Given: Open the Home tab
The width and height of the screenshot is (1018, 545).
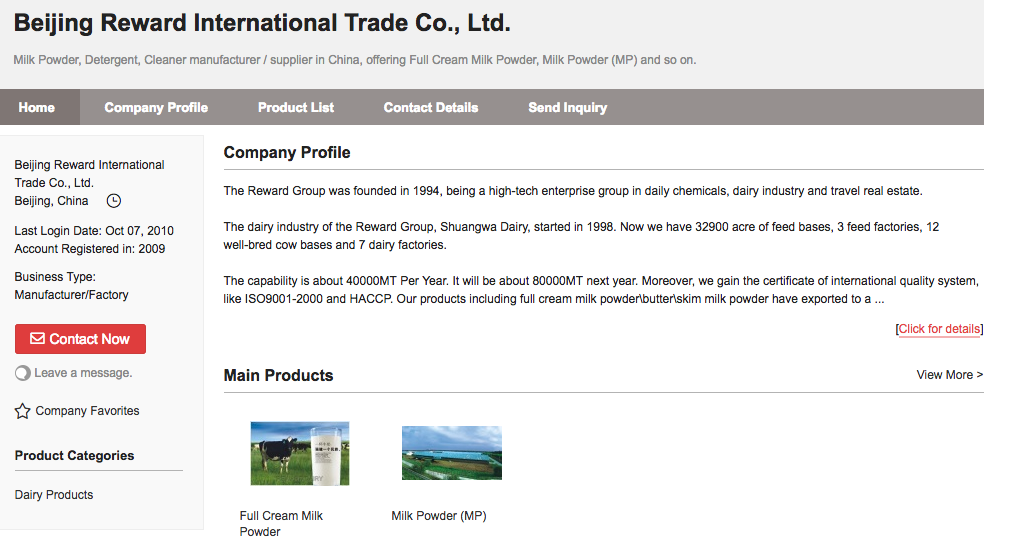Looking at the screenshot, I should point(37,107).
